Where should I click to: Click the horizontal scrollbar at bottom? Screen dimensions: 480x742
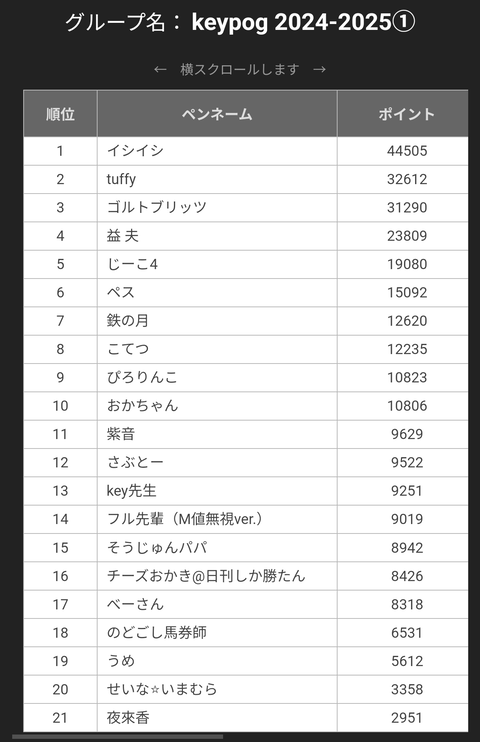(117, 737)
